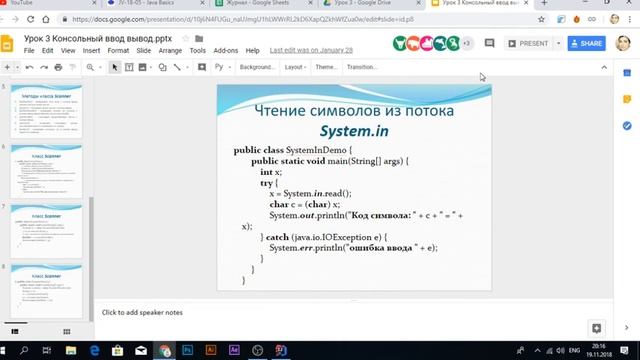
Task: Open the Arrange menu
Action: pos(170,51)
